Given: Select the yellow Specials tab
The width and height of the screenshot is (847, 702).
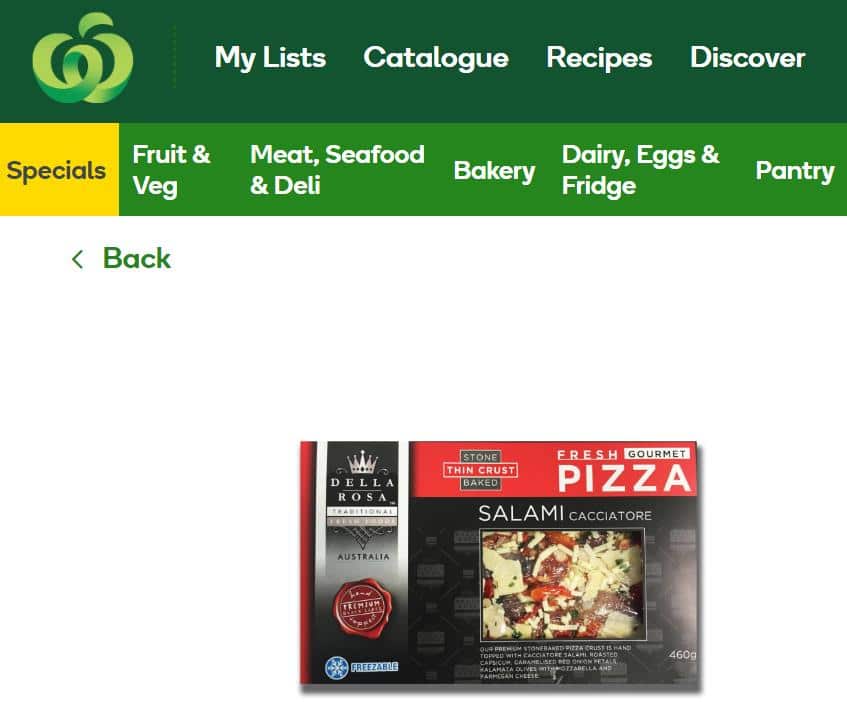Looking at the screenshot, I should coord(59,170).
